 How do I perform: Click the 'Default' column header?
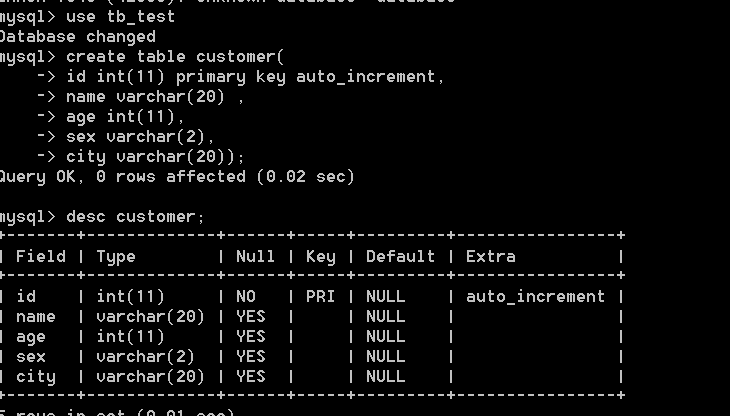click(400, 257)
